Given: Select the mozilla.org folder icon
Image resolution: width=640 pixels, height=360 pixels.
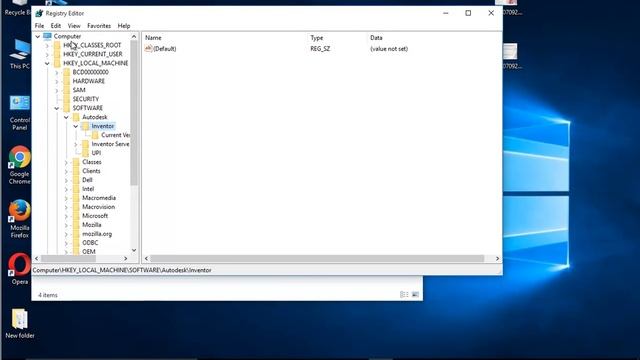Looking at the screenshot, I should point(76,234).
